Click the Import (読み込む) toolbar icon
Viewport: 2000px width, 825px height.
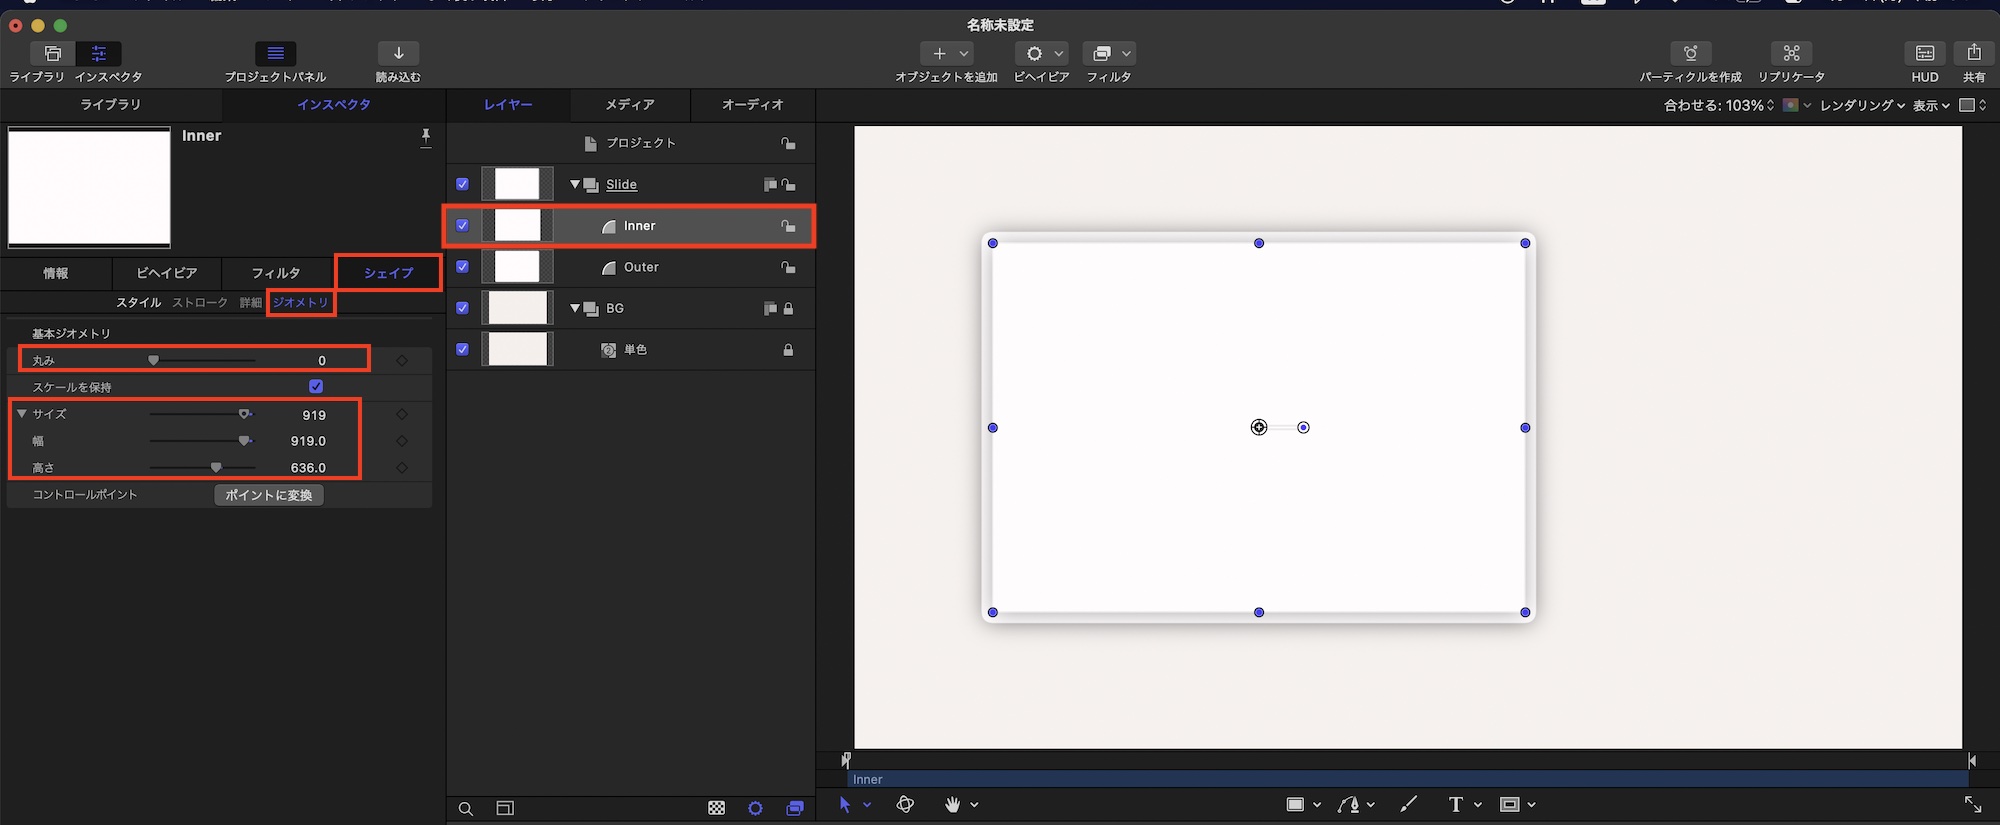tap(398, 54)
